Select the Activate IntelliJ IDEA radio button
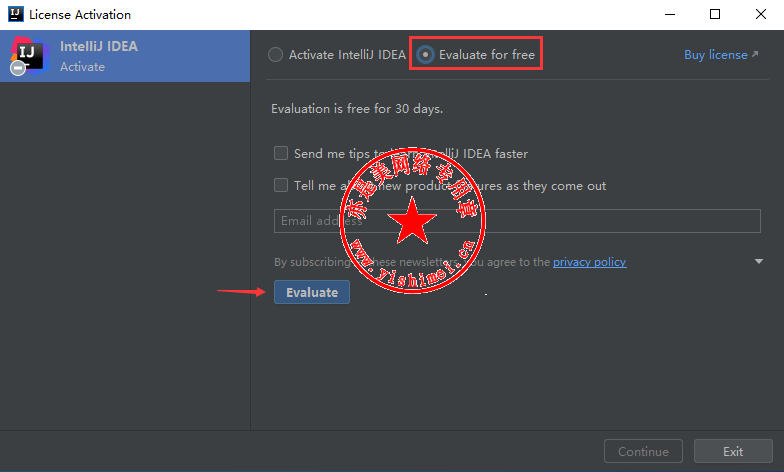 click(276, 55)
